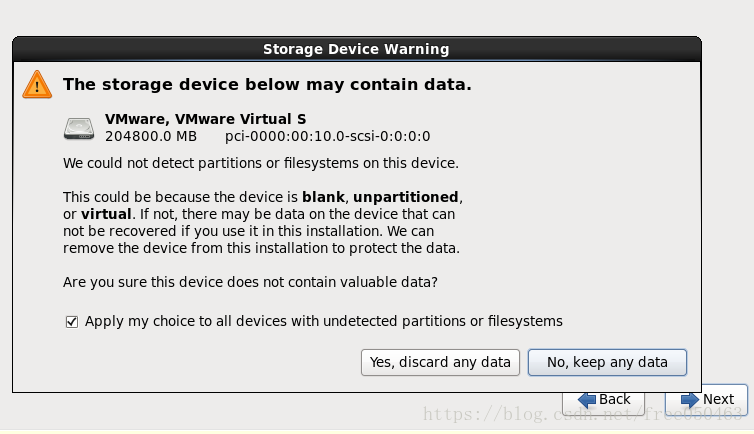Select the VMware hard drive icon
754x434 pixels.
pos(79,128)
